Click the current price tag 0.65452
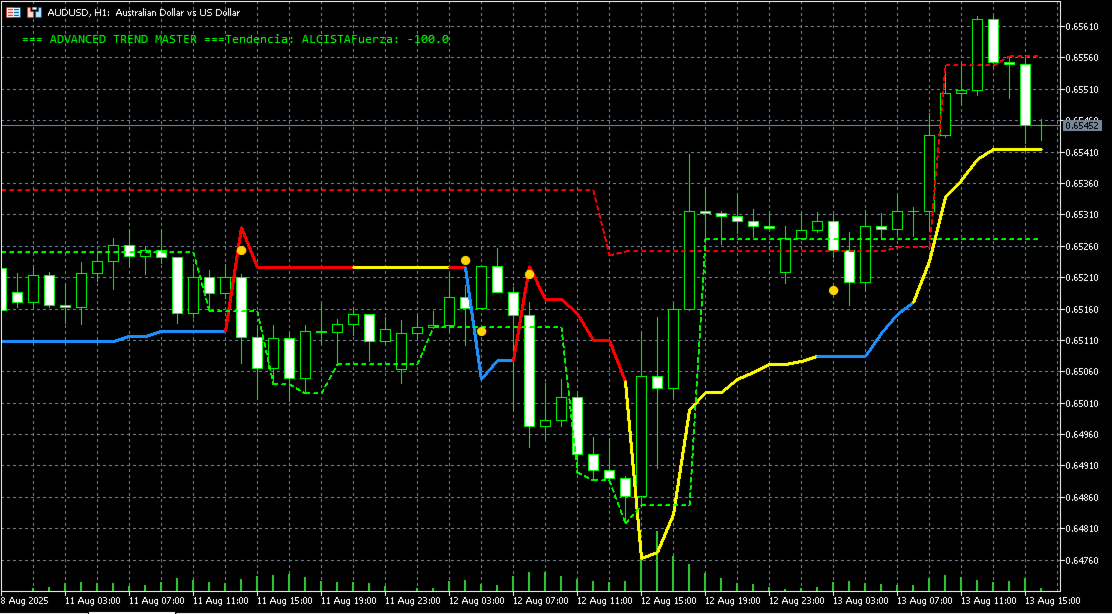 click(1082, 125)
